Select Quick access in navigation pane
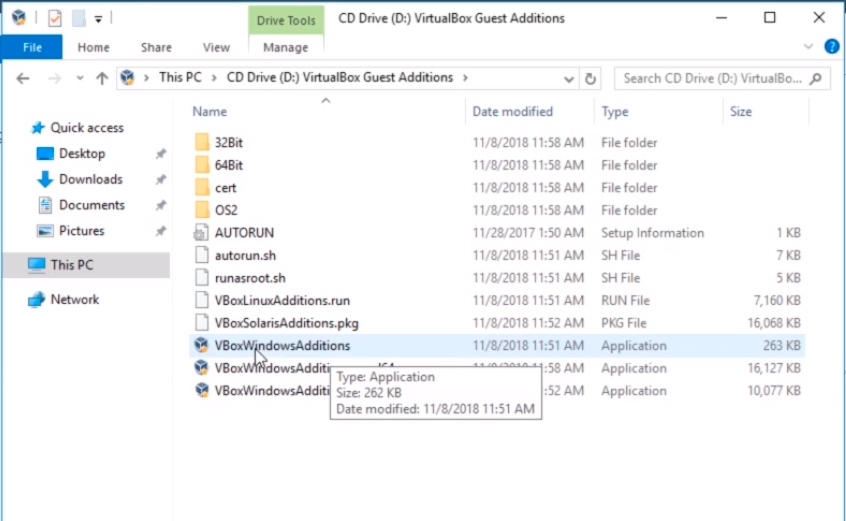 point(86,128)
